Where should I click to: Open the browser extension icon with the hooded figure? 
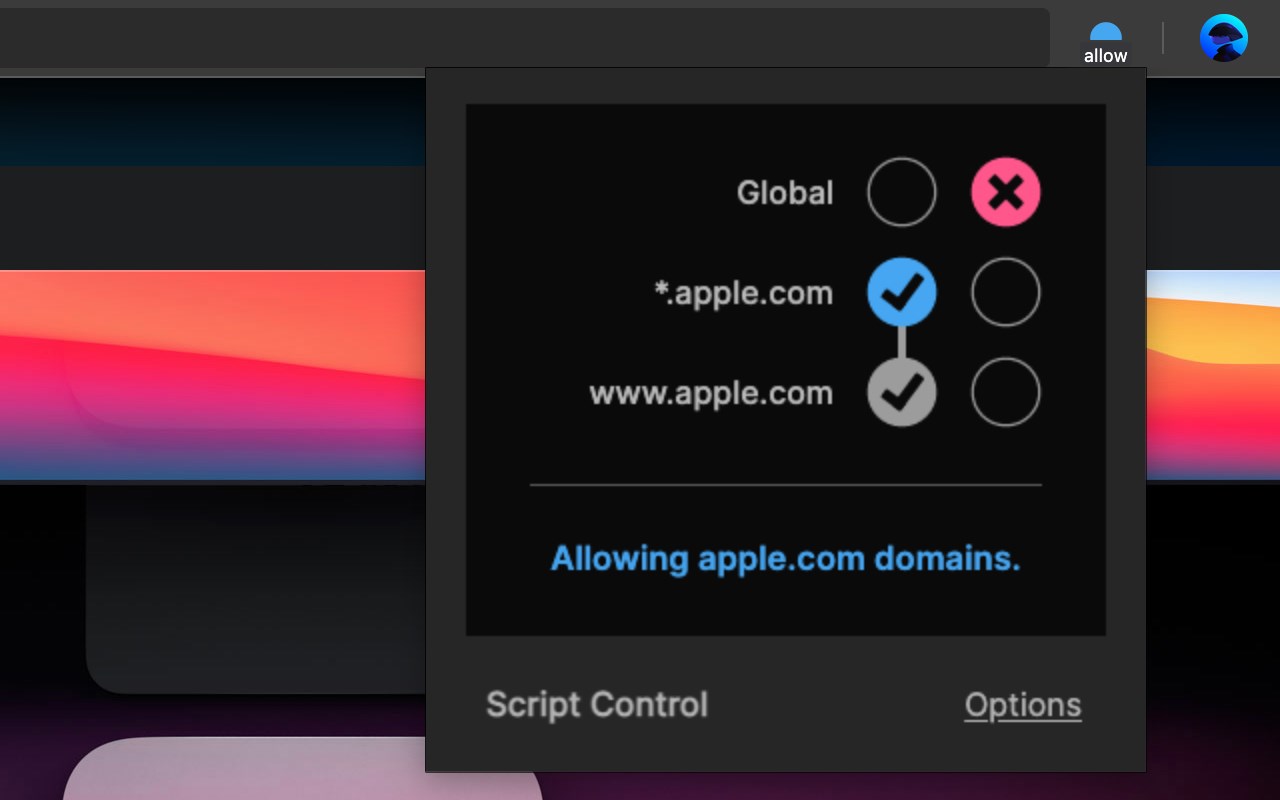coord(1224,38)
